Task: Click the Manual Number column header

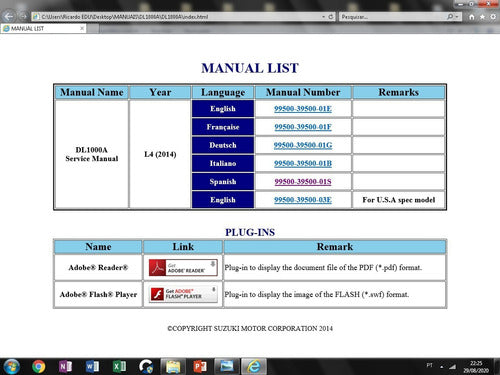Action: [303, 92]
